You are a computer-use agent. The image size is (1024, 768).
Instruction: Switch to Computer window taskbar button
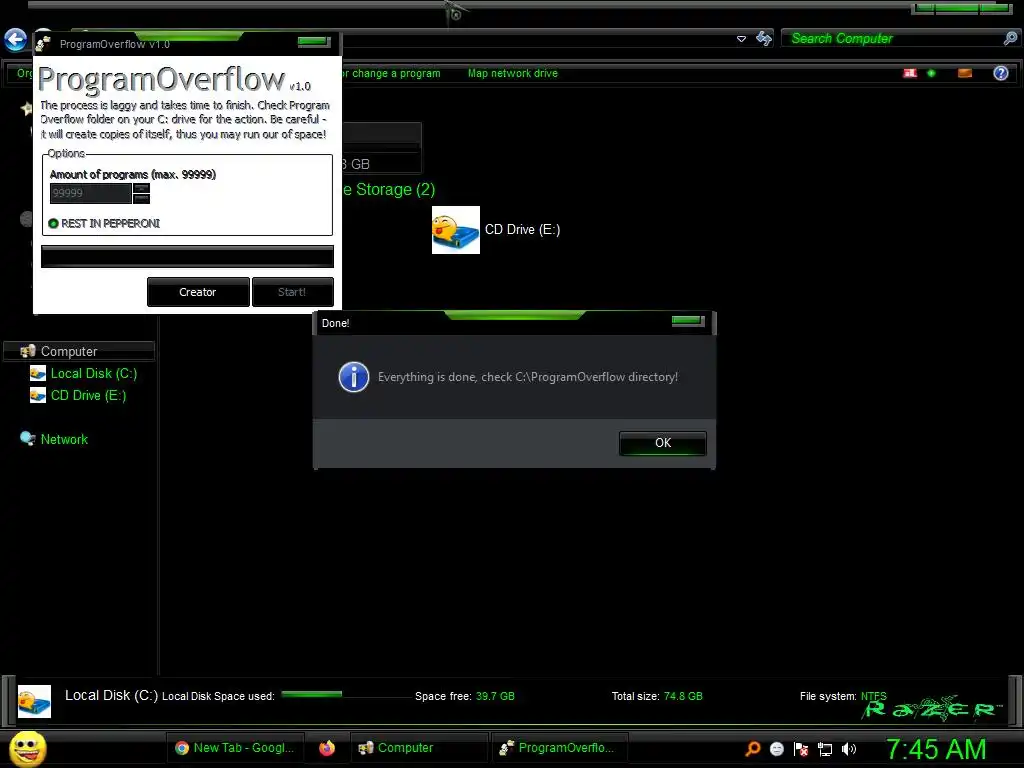pyautogui.click(x=418, y=748)
